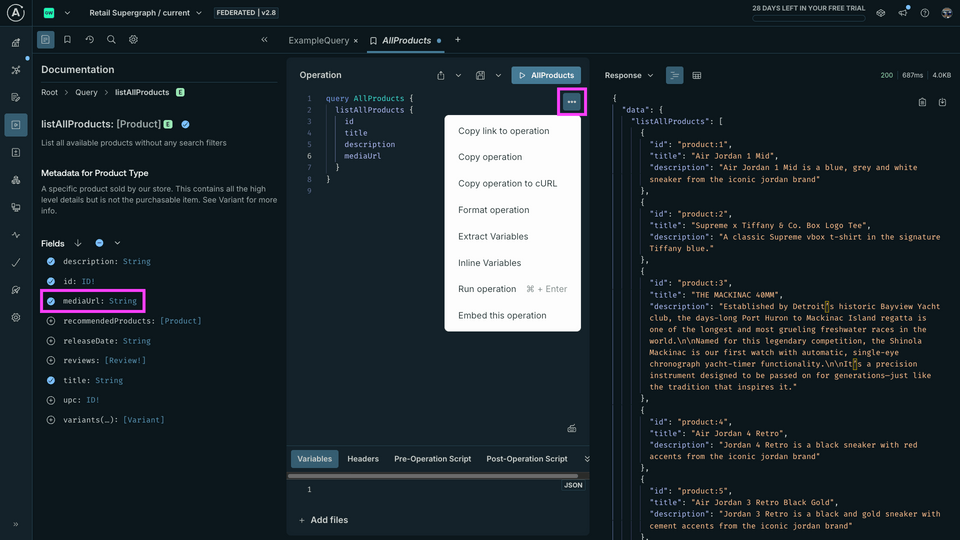Screen dimensions: 960x540
Task: Switch to ExampleQuery tab
Action: (x=318, y=40)
